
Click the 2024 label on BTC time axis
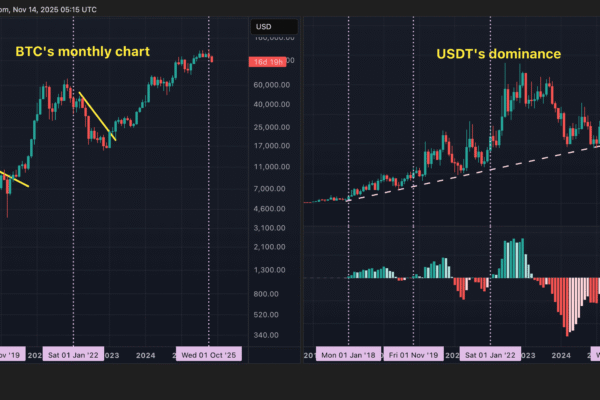click(145, 355)
